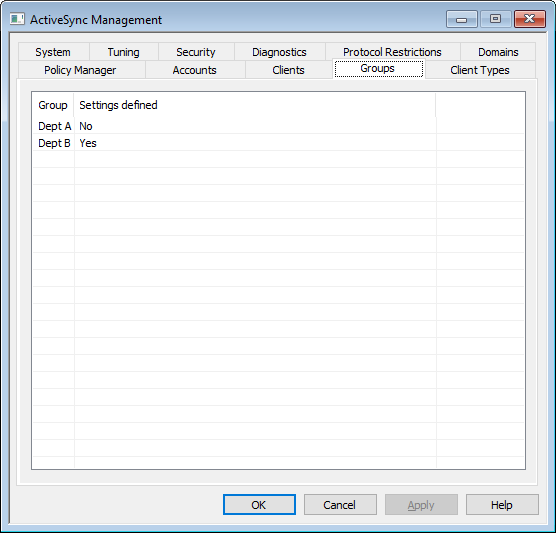Close the ActiveSync Management window
This screenshot has height=533, width=556.
(530, 19)
